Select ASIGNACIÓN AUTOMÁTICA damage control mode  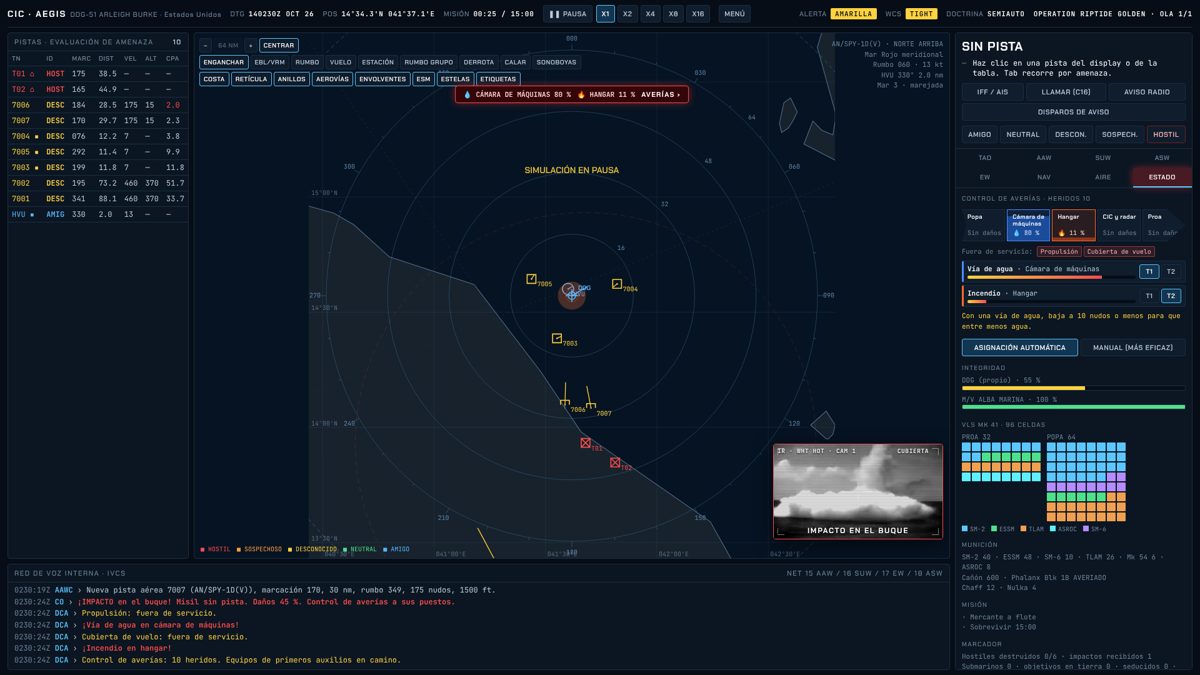click(1020, 348)
